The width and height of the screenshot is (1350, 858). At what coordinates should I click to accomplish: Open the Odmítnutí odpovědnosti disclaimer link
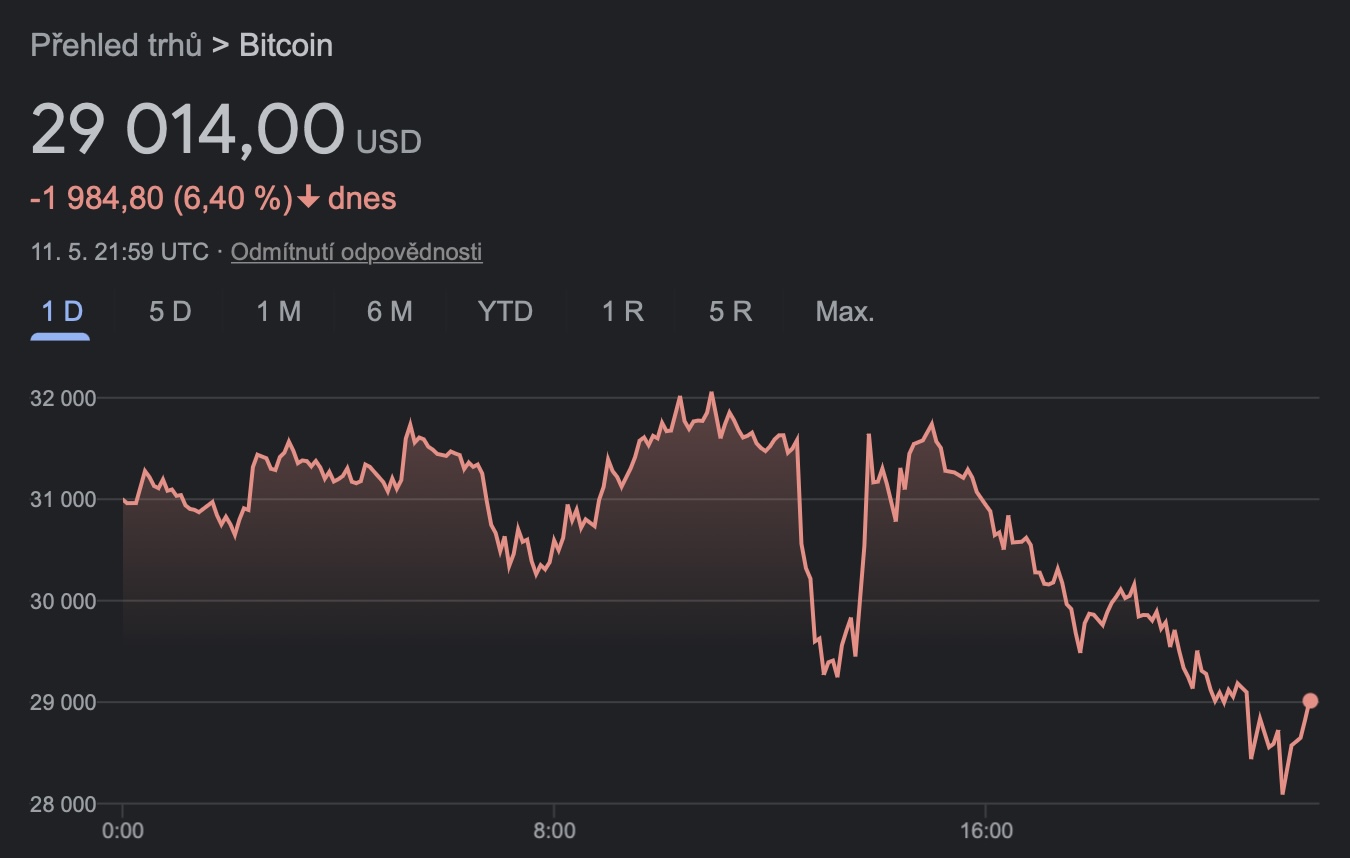tap(356, 252)
